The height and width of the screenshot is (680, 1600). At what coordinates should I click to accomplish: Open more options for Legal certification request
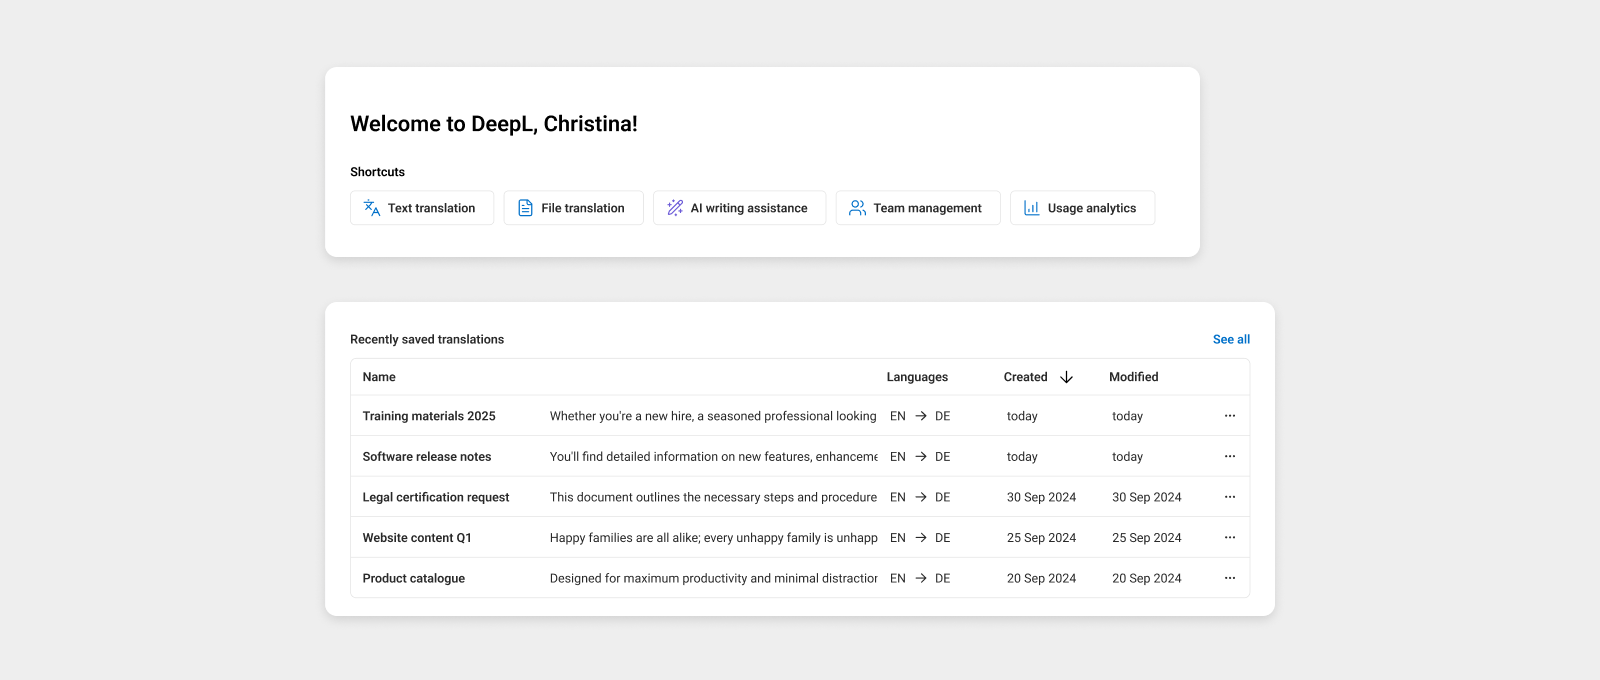(x=1230, y=497)
